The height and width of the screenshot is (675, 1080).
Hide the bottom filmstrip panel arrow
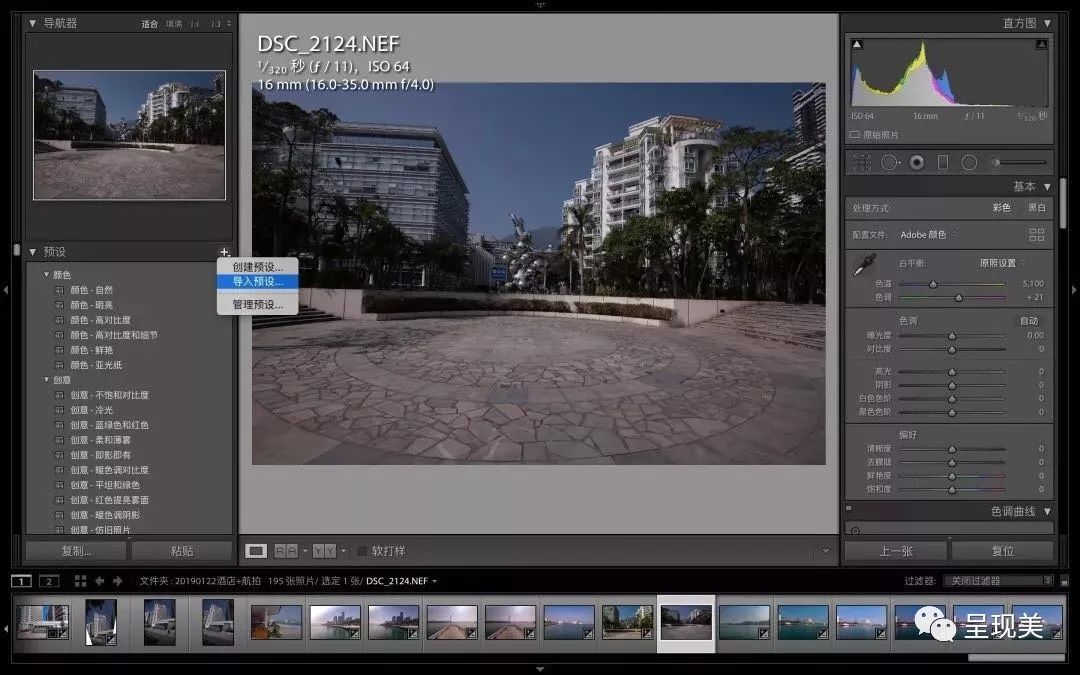(540, 669)
